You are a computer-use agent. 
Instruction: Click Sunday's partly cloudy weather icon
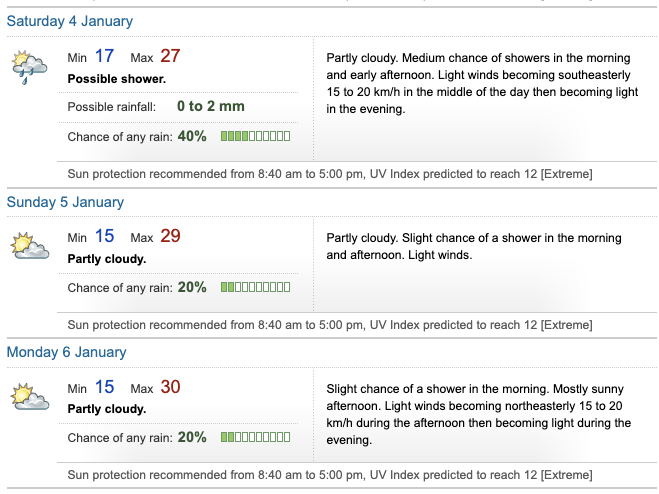click(x=28, y=245)
